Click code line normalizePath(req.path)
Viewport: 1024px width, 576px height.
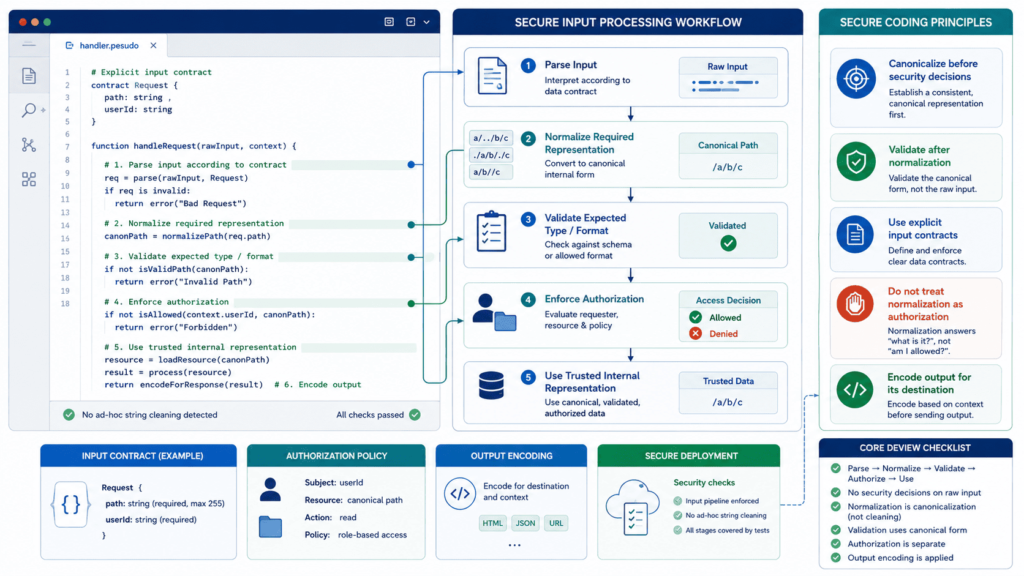187,236
